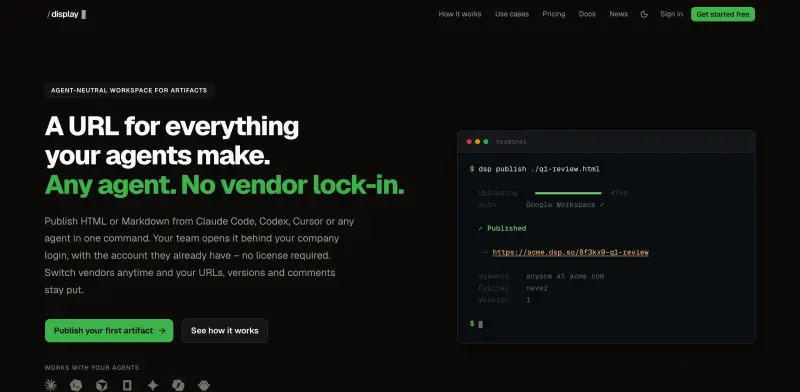Screen dimensions: 800x392
Task: Click the yellow terminal window dot
Action: coord(478,141)
